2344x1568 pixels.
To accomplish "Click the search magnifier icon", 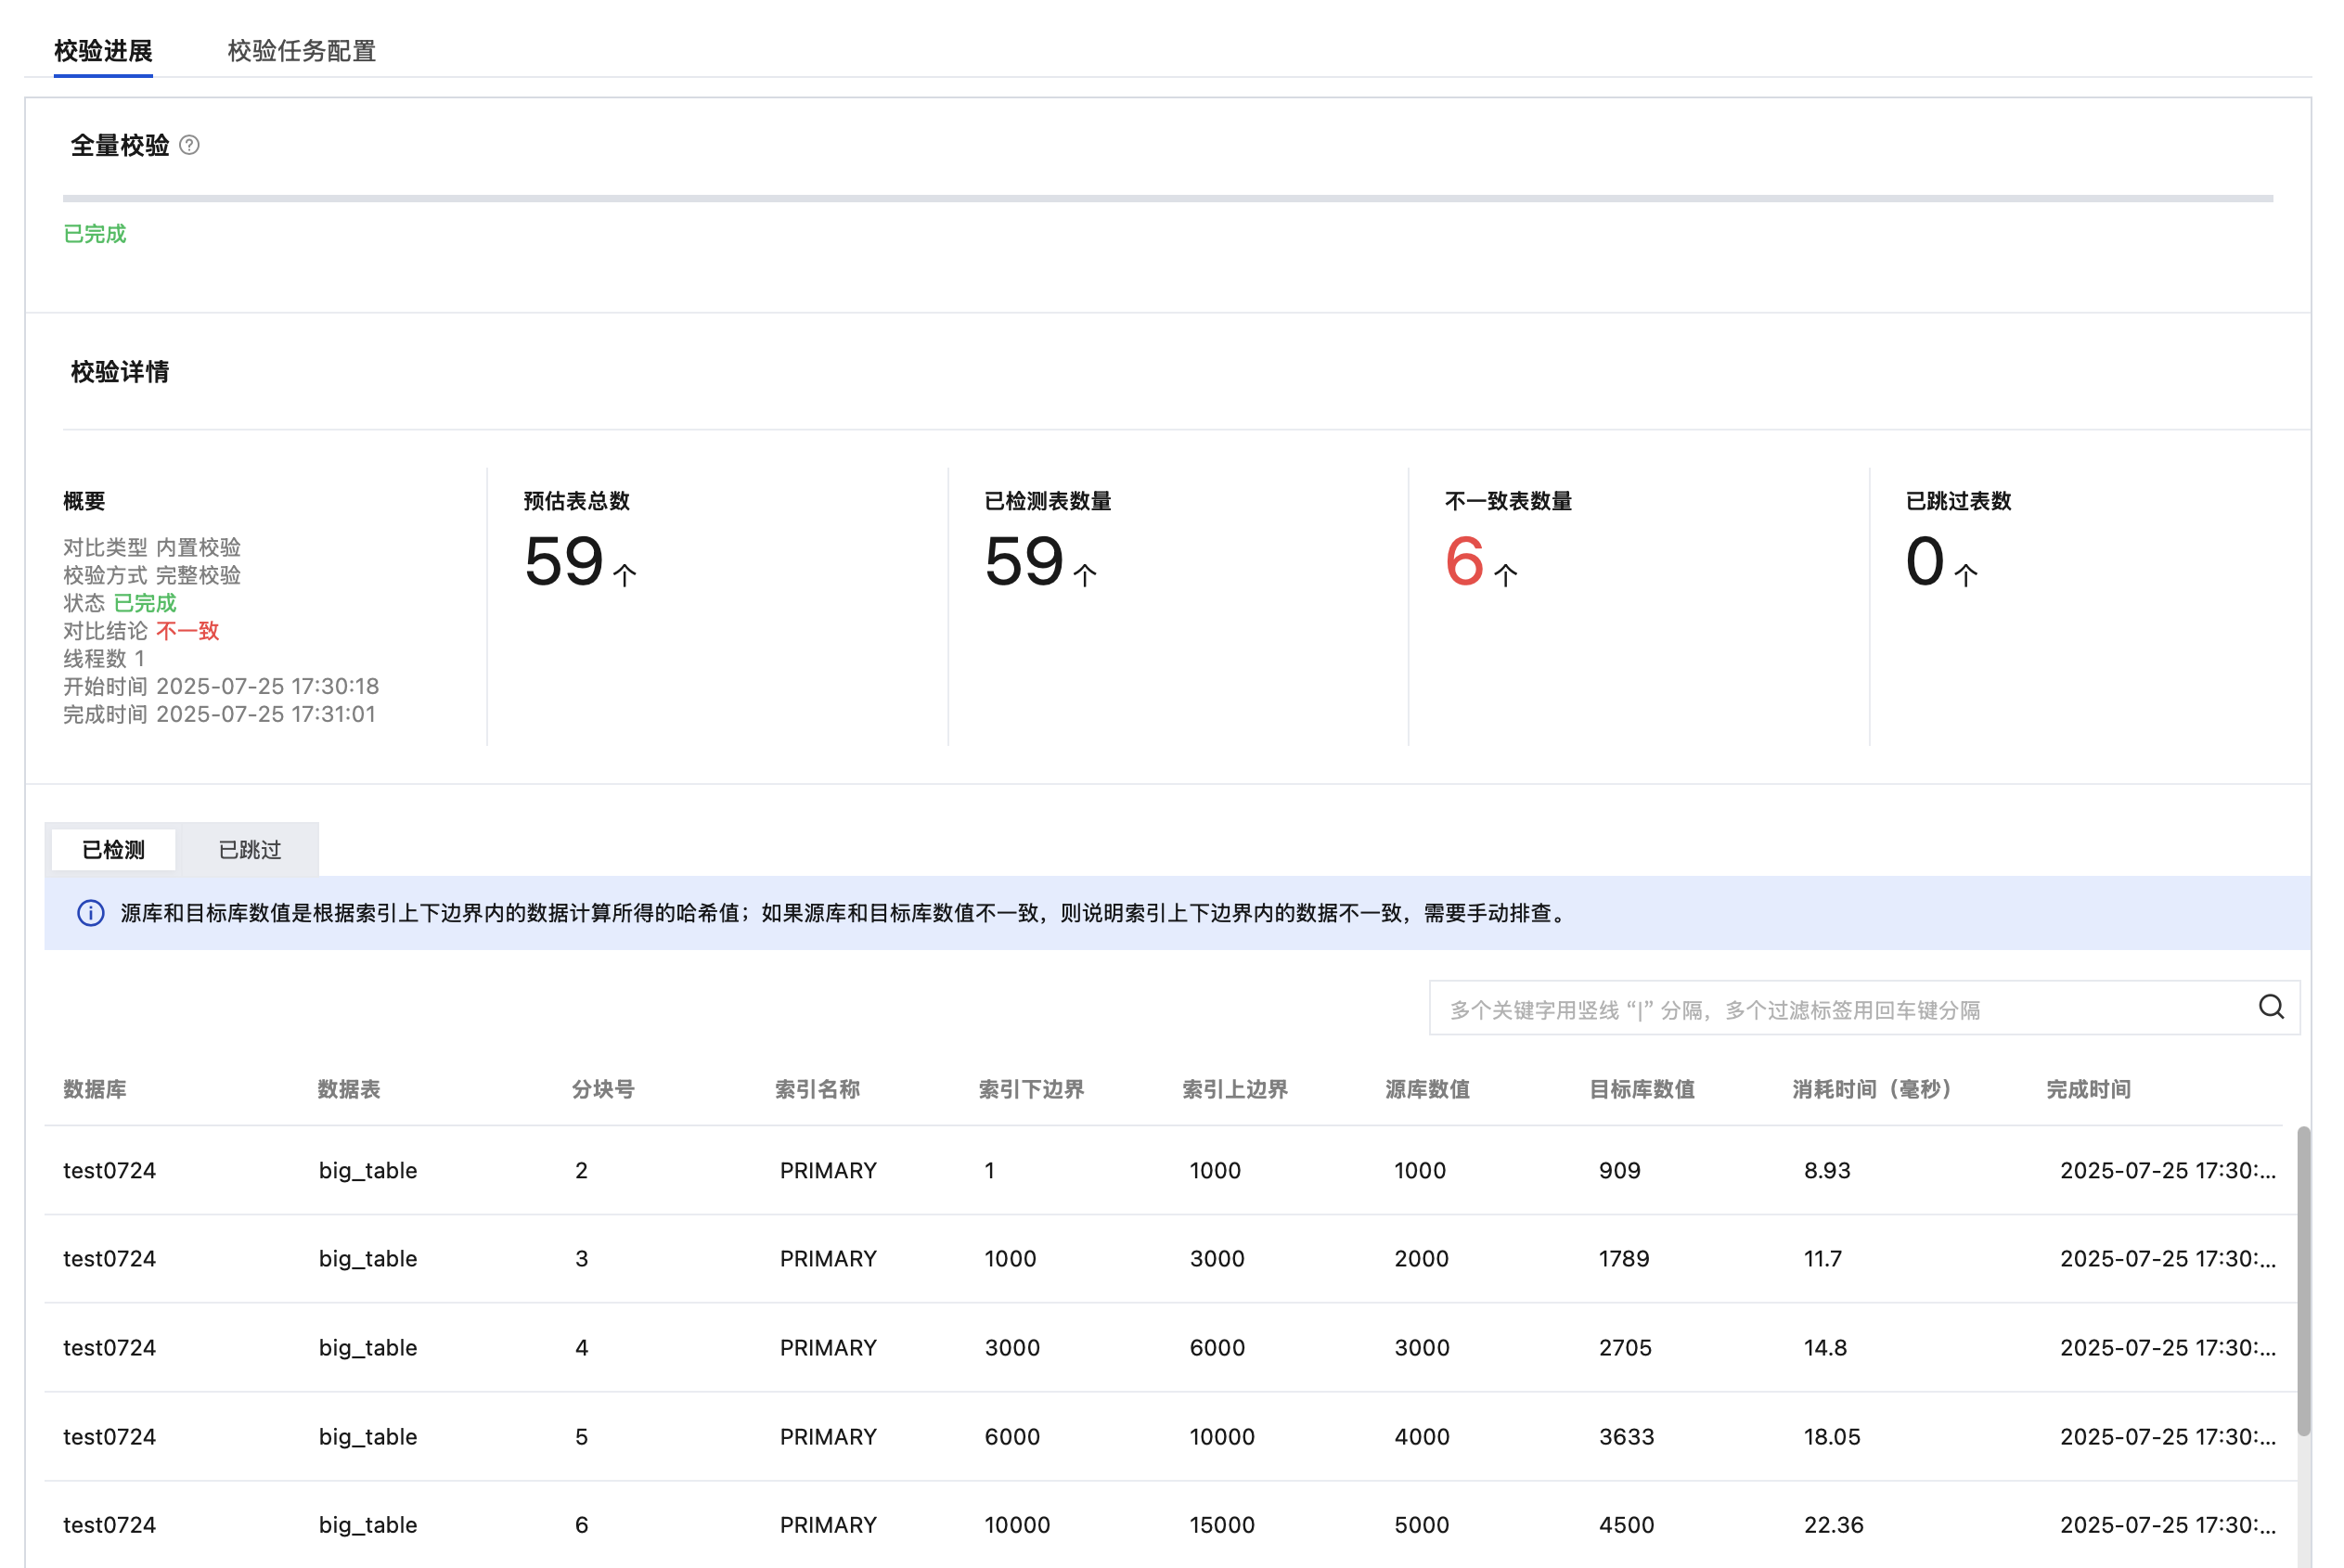I will 2270,1007.
